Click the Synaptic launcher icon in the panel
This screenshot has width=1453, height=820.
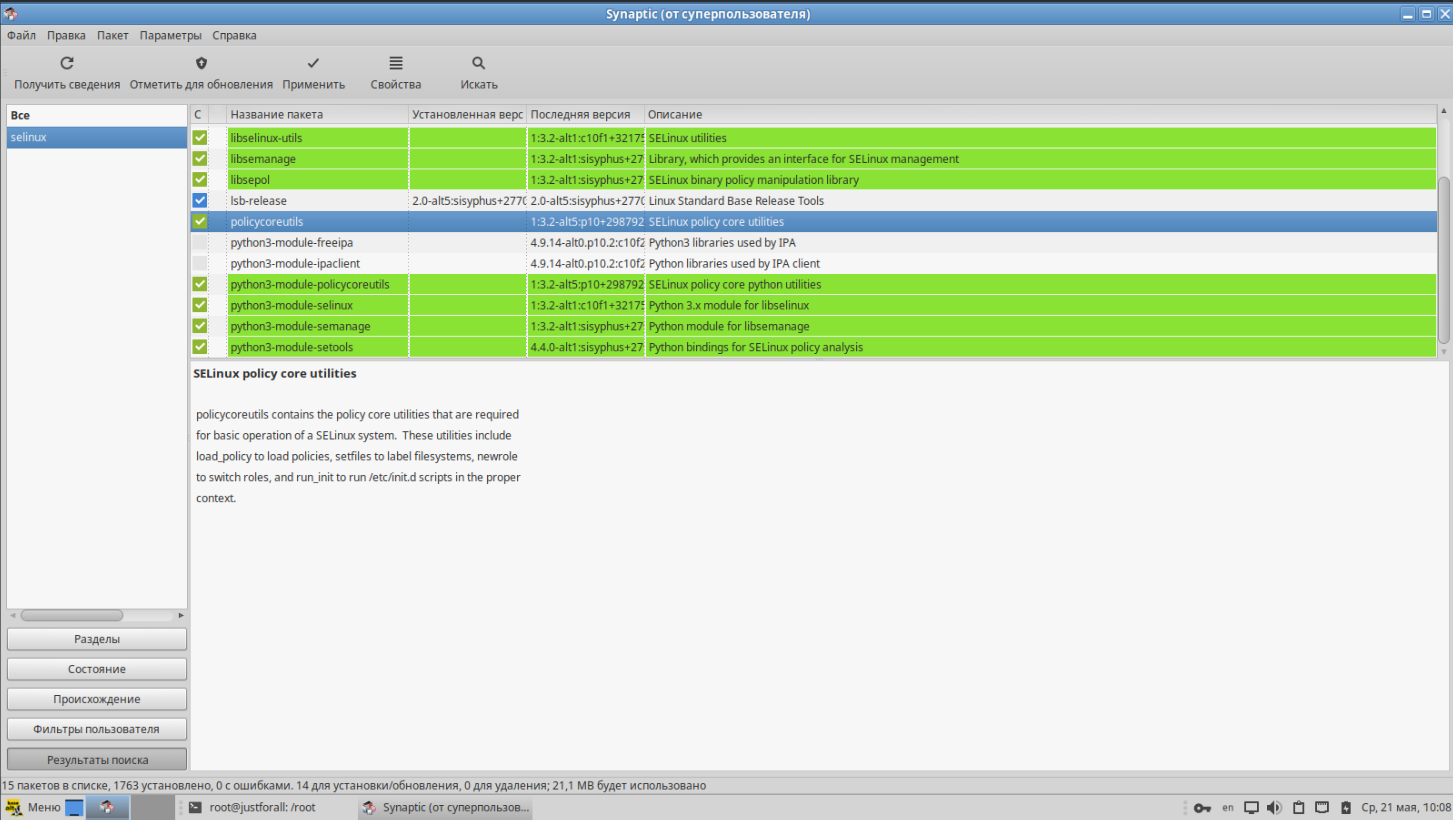(x=108, y=808)
